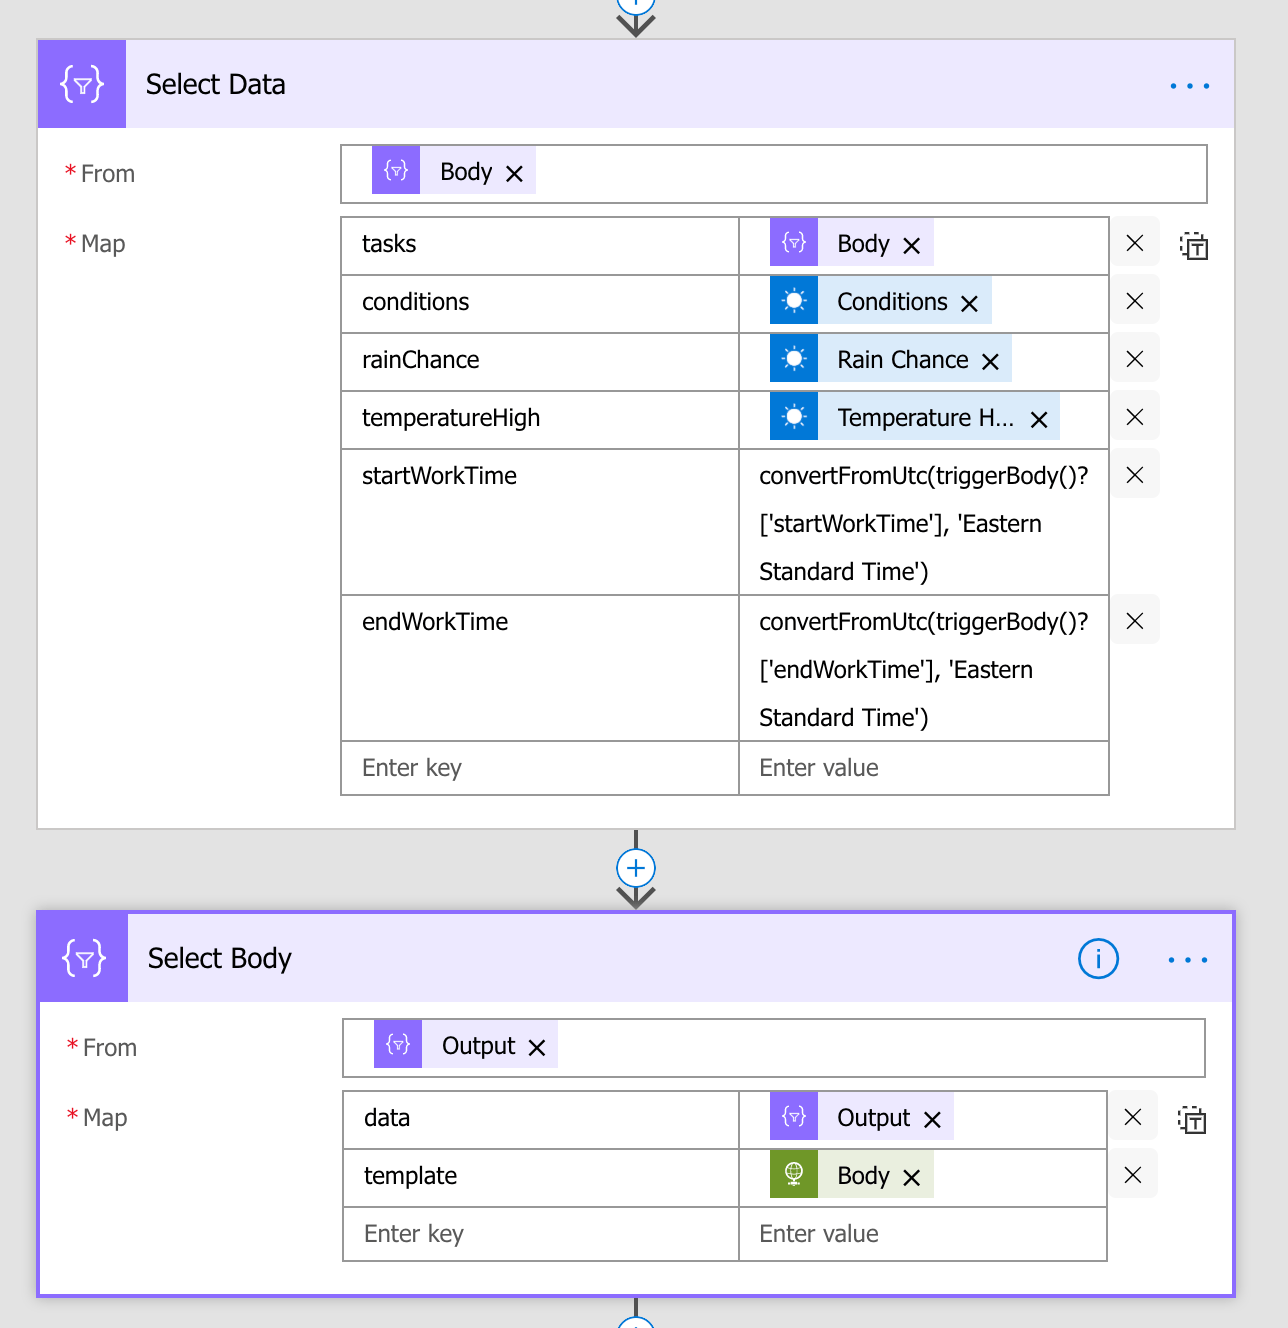The width and height of the screenshot is (1288, 1328).
Task: Click the green globe icon on Body token
Action: point(793,1174)
